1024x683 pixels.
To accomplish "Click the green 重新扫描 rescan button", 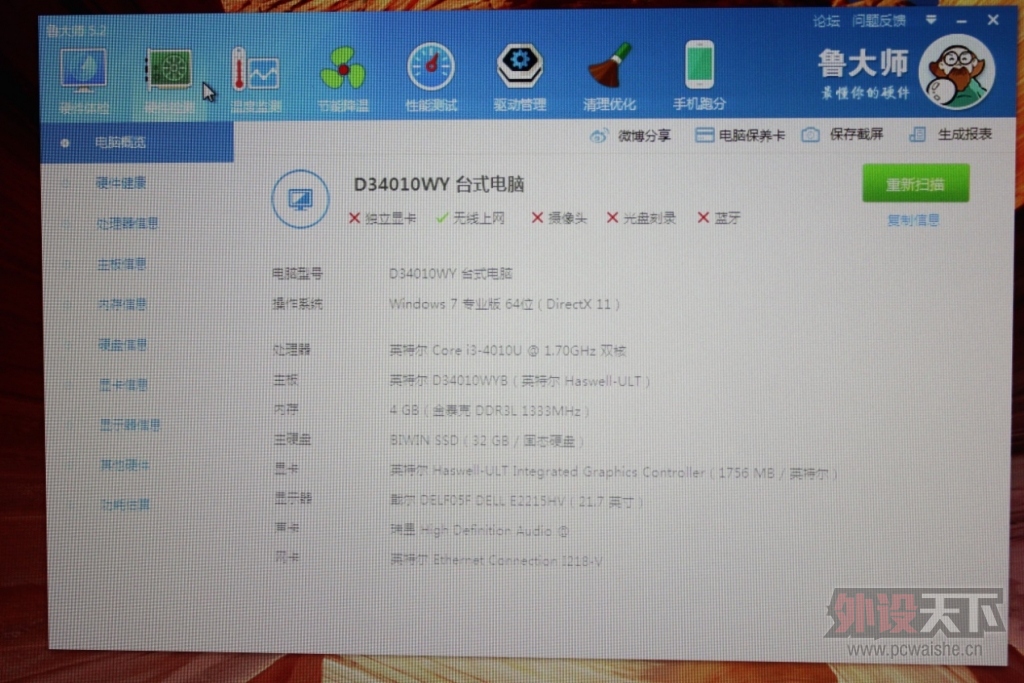I will tap(915, 184).
